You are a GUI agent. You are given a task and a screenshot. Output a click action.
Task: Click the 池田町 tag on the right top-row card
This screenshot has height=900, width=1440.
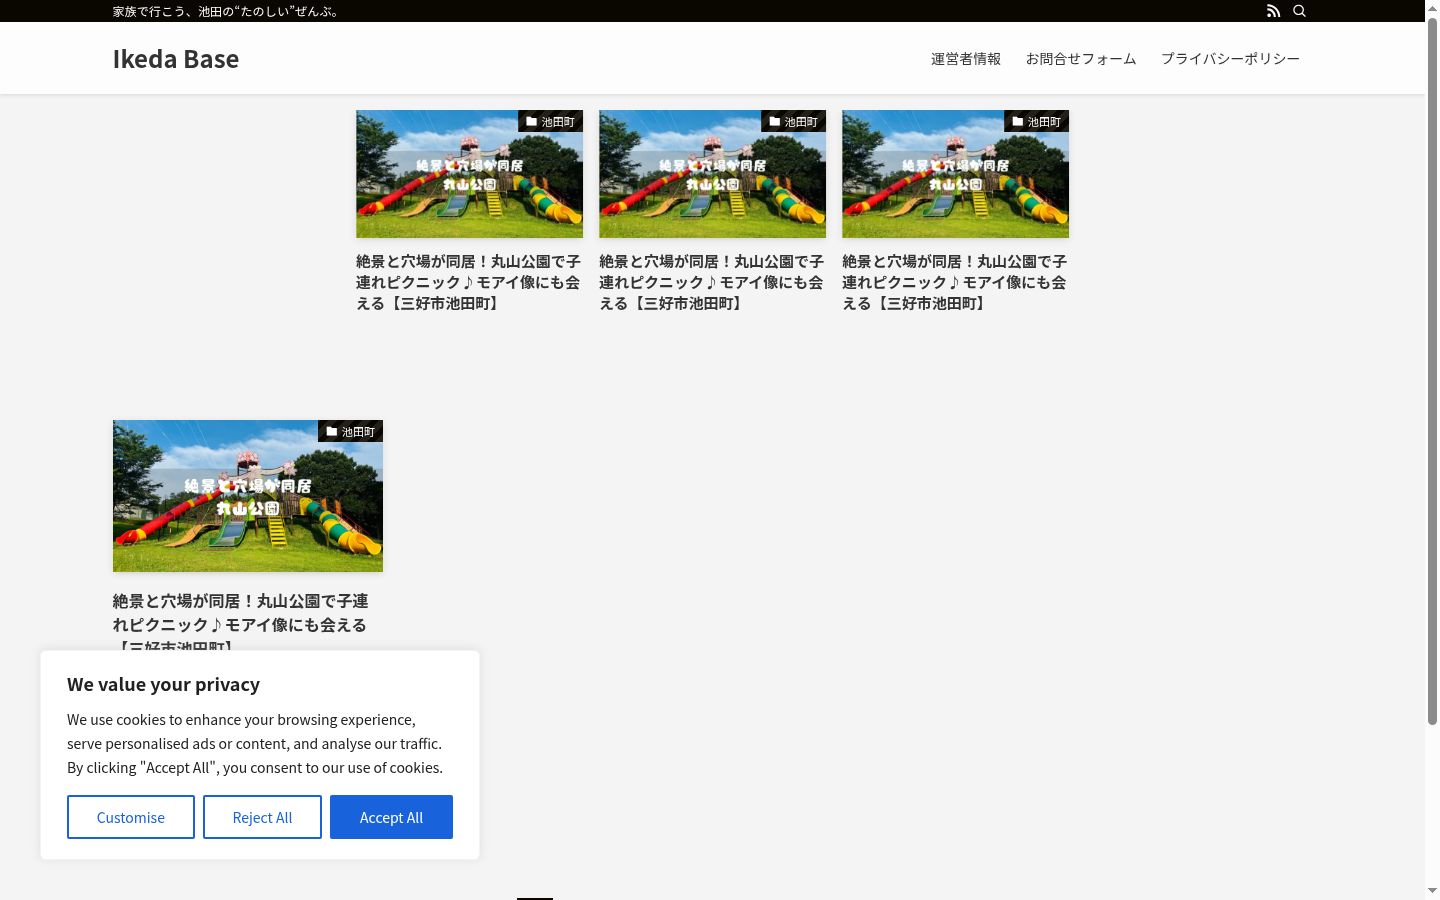click(x=1036, y=121)
